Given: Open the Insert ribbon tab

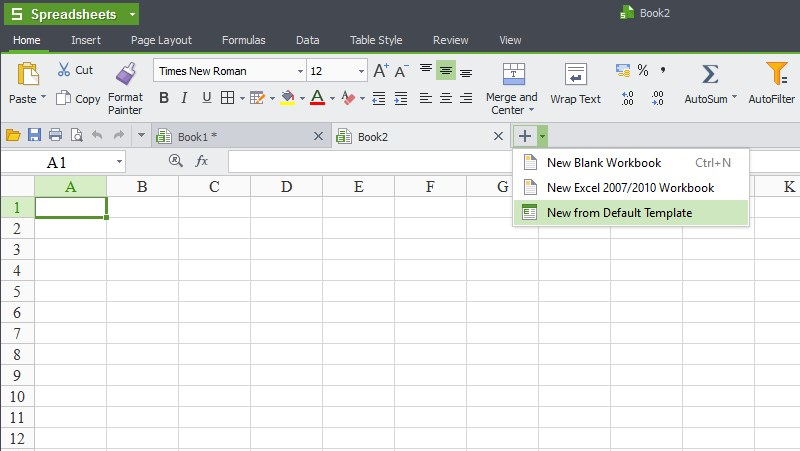Looking at the screenshot, I should [x=86, y=40].
